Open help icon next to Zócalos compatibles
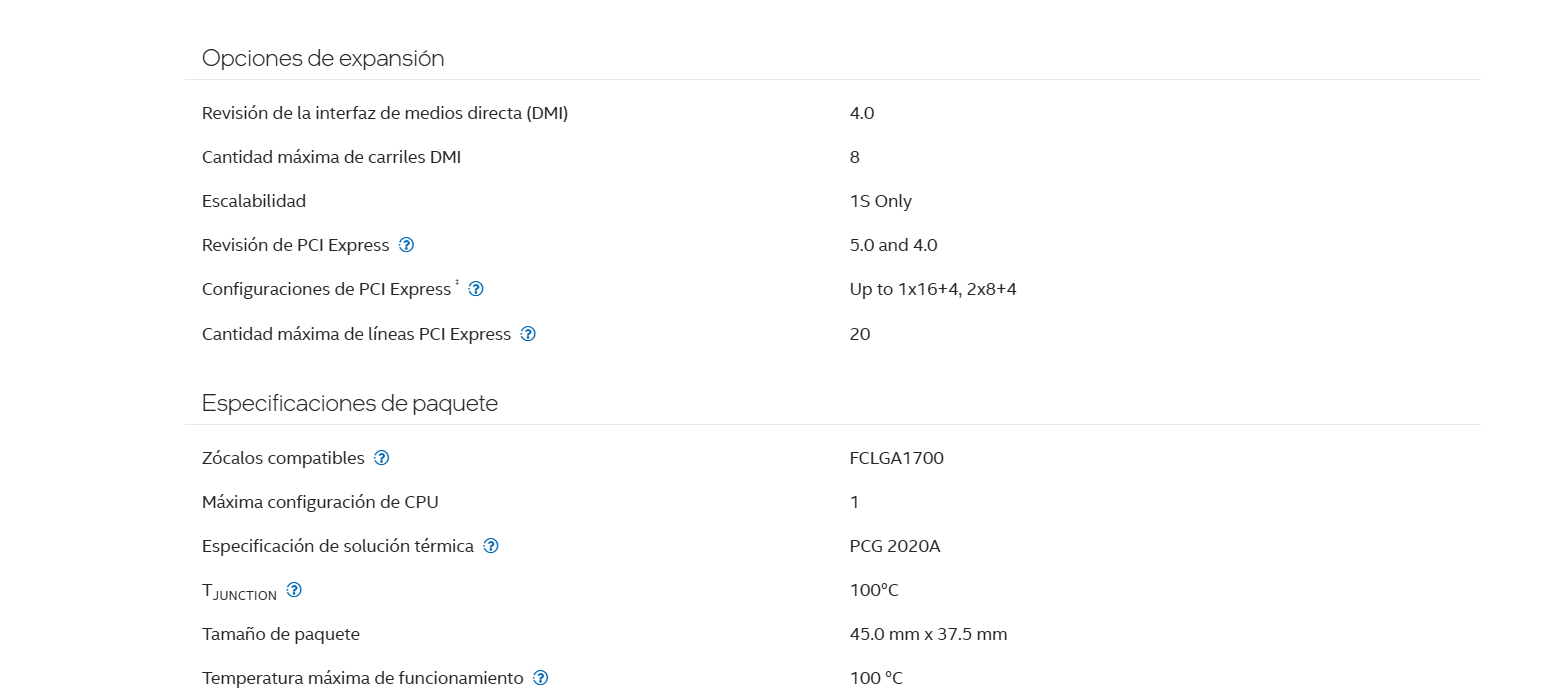This screenshot has height=692, width=1559. tap(381, 458)
